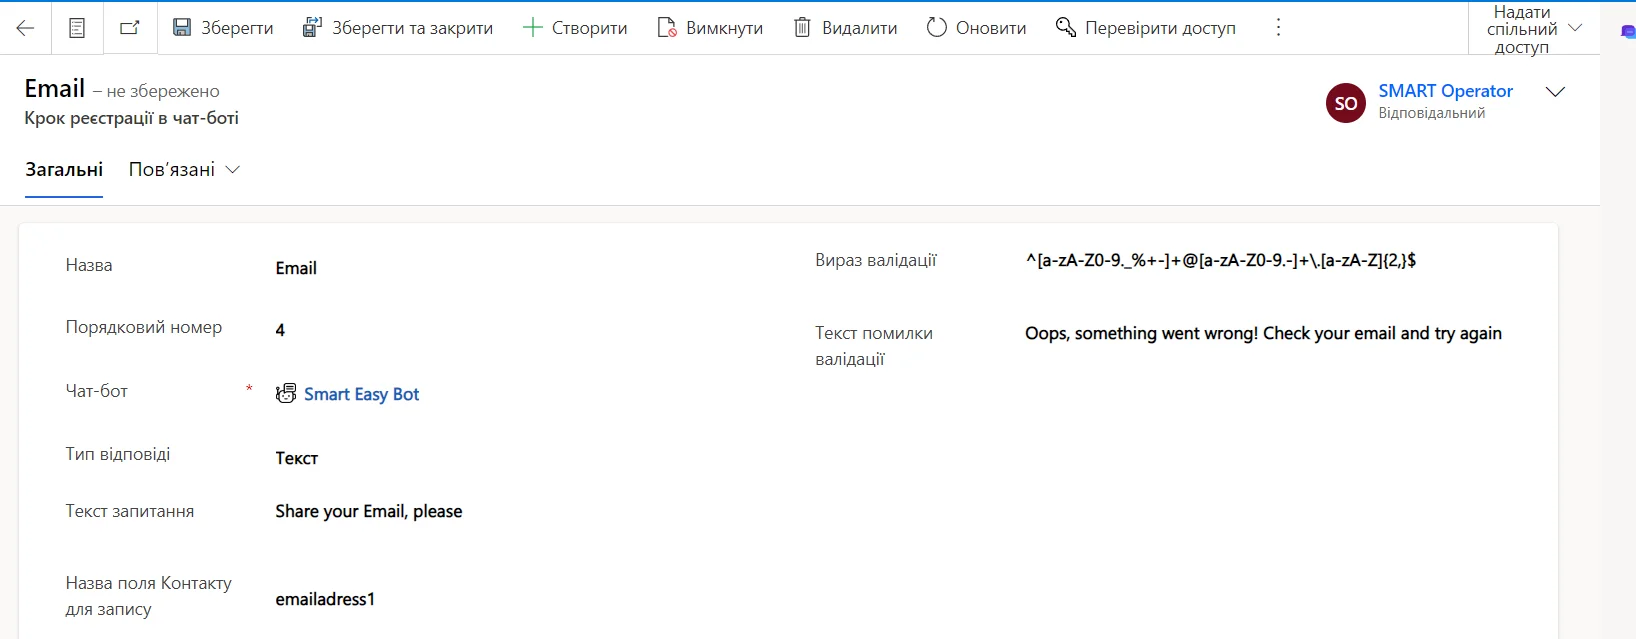
Task: Click 'Крок реєстрації в чат-боті' entity label
Action: [132, 118]
